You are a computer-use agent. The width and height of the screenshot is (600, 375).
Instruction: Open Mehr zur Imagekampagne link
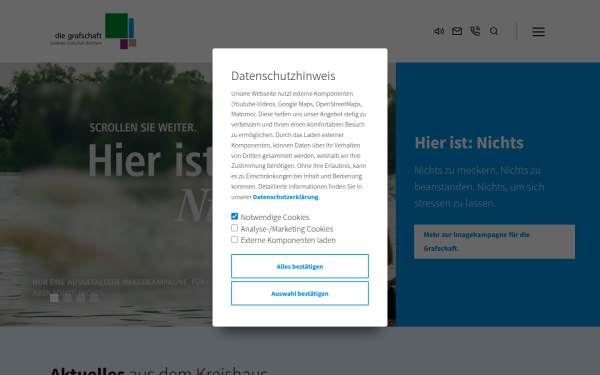(494, 241)
